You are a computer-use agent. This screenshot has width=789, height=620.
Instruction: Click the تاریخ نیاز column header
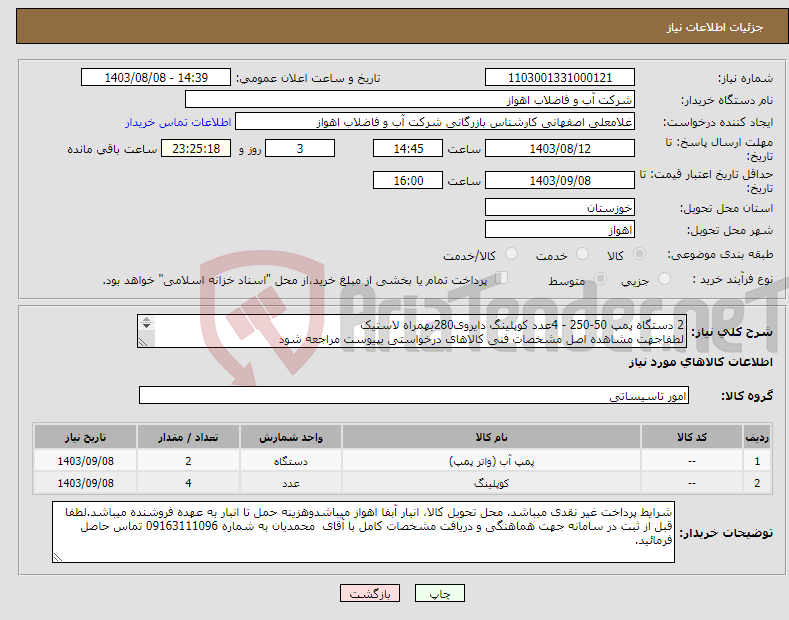86,437
